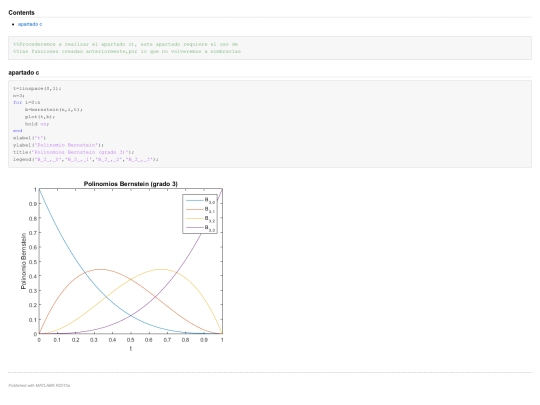Image resolution: width=540 pixels, height=405 pixels.
Task: Click the 'hold on;' code line
Action: click(37, 124)
